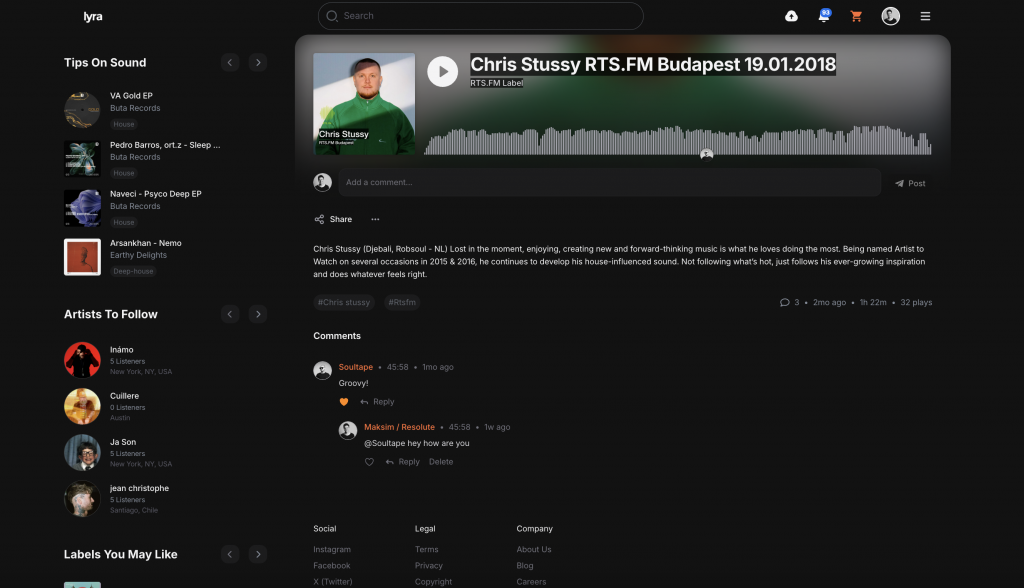Image resolution: width=1024 pixels, height=588 pixels.
Task: Play the Chris Stussy RTS.FM track
Action: point(442,71)
